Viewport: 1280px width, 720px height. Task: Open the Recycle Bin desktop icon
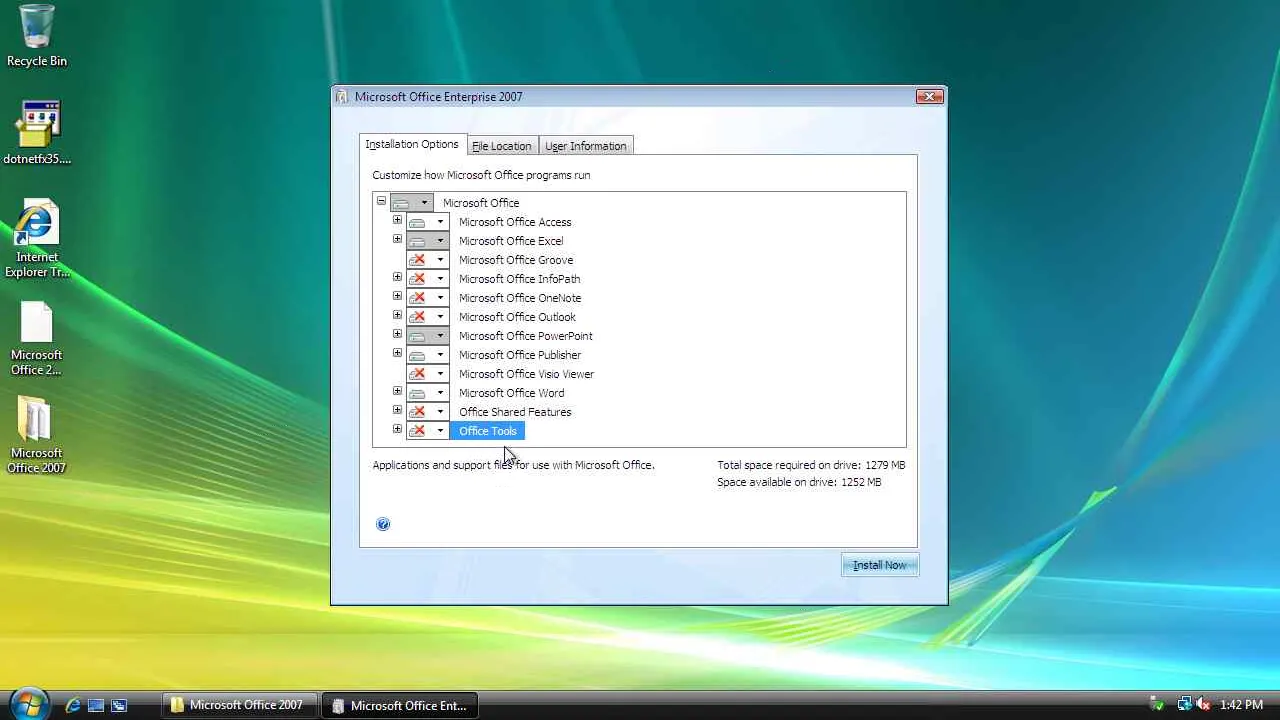click(37, 36)
